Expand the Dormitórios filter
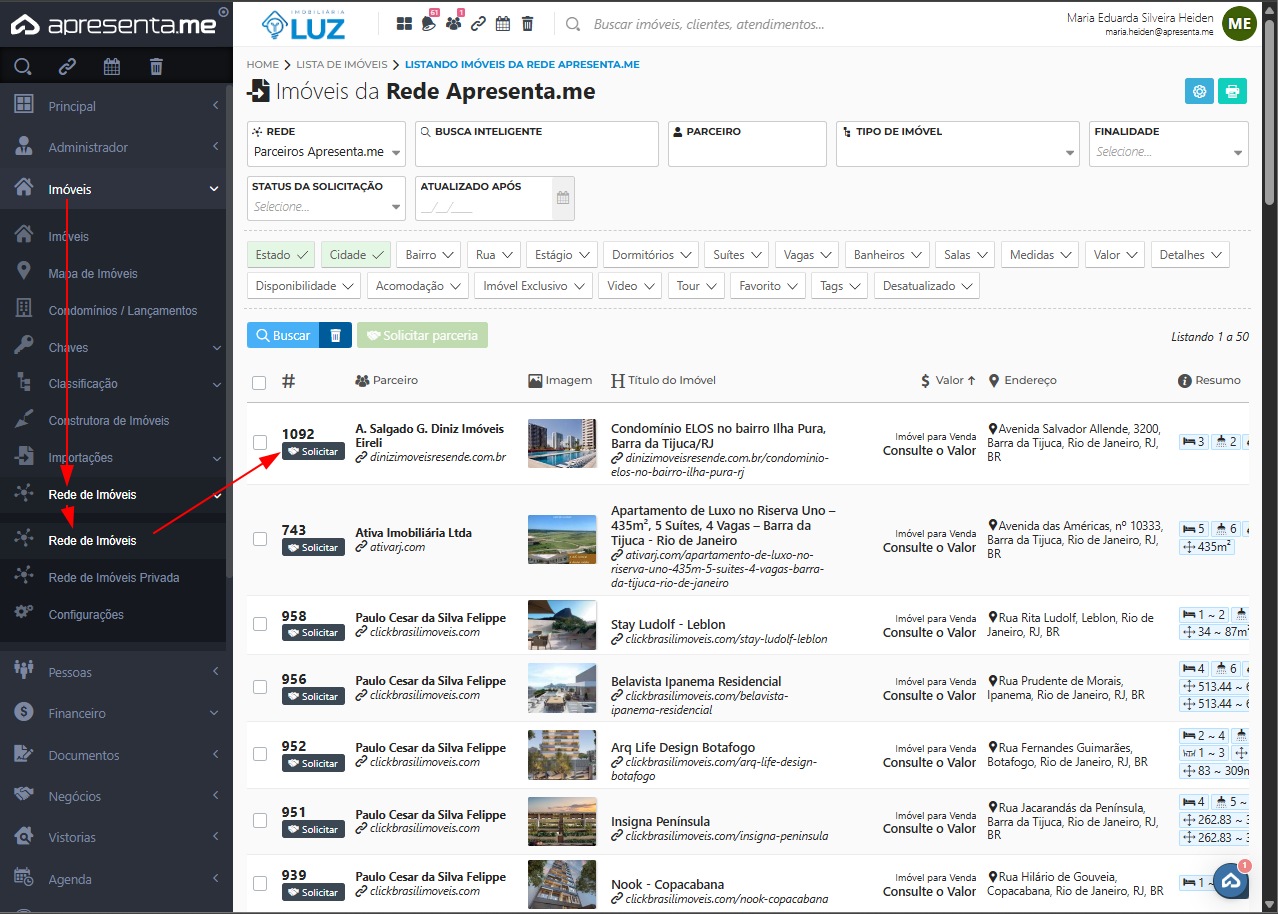The height and width of the screenshot is (914, 1278). click(x=650, y=255)
